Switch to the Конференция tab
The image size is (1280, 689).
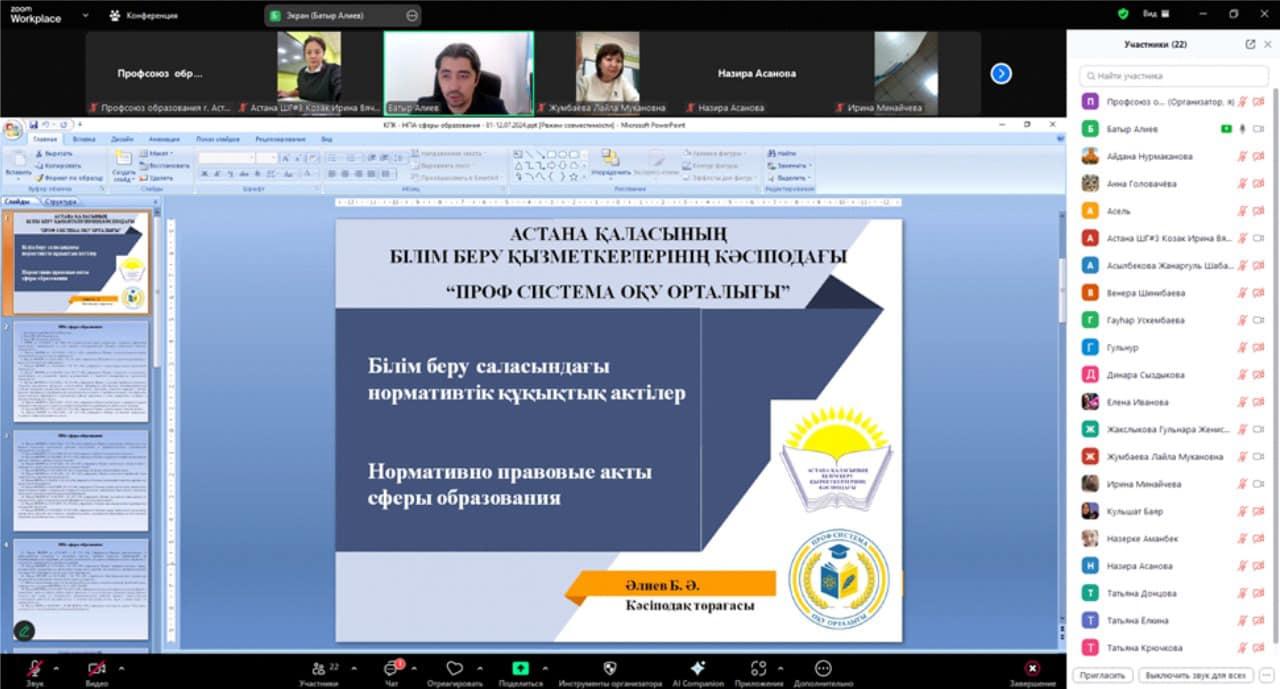click(x=144, y=15)
